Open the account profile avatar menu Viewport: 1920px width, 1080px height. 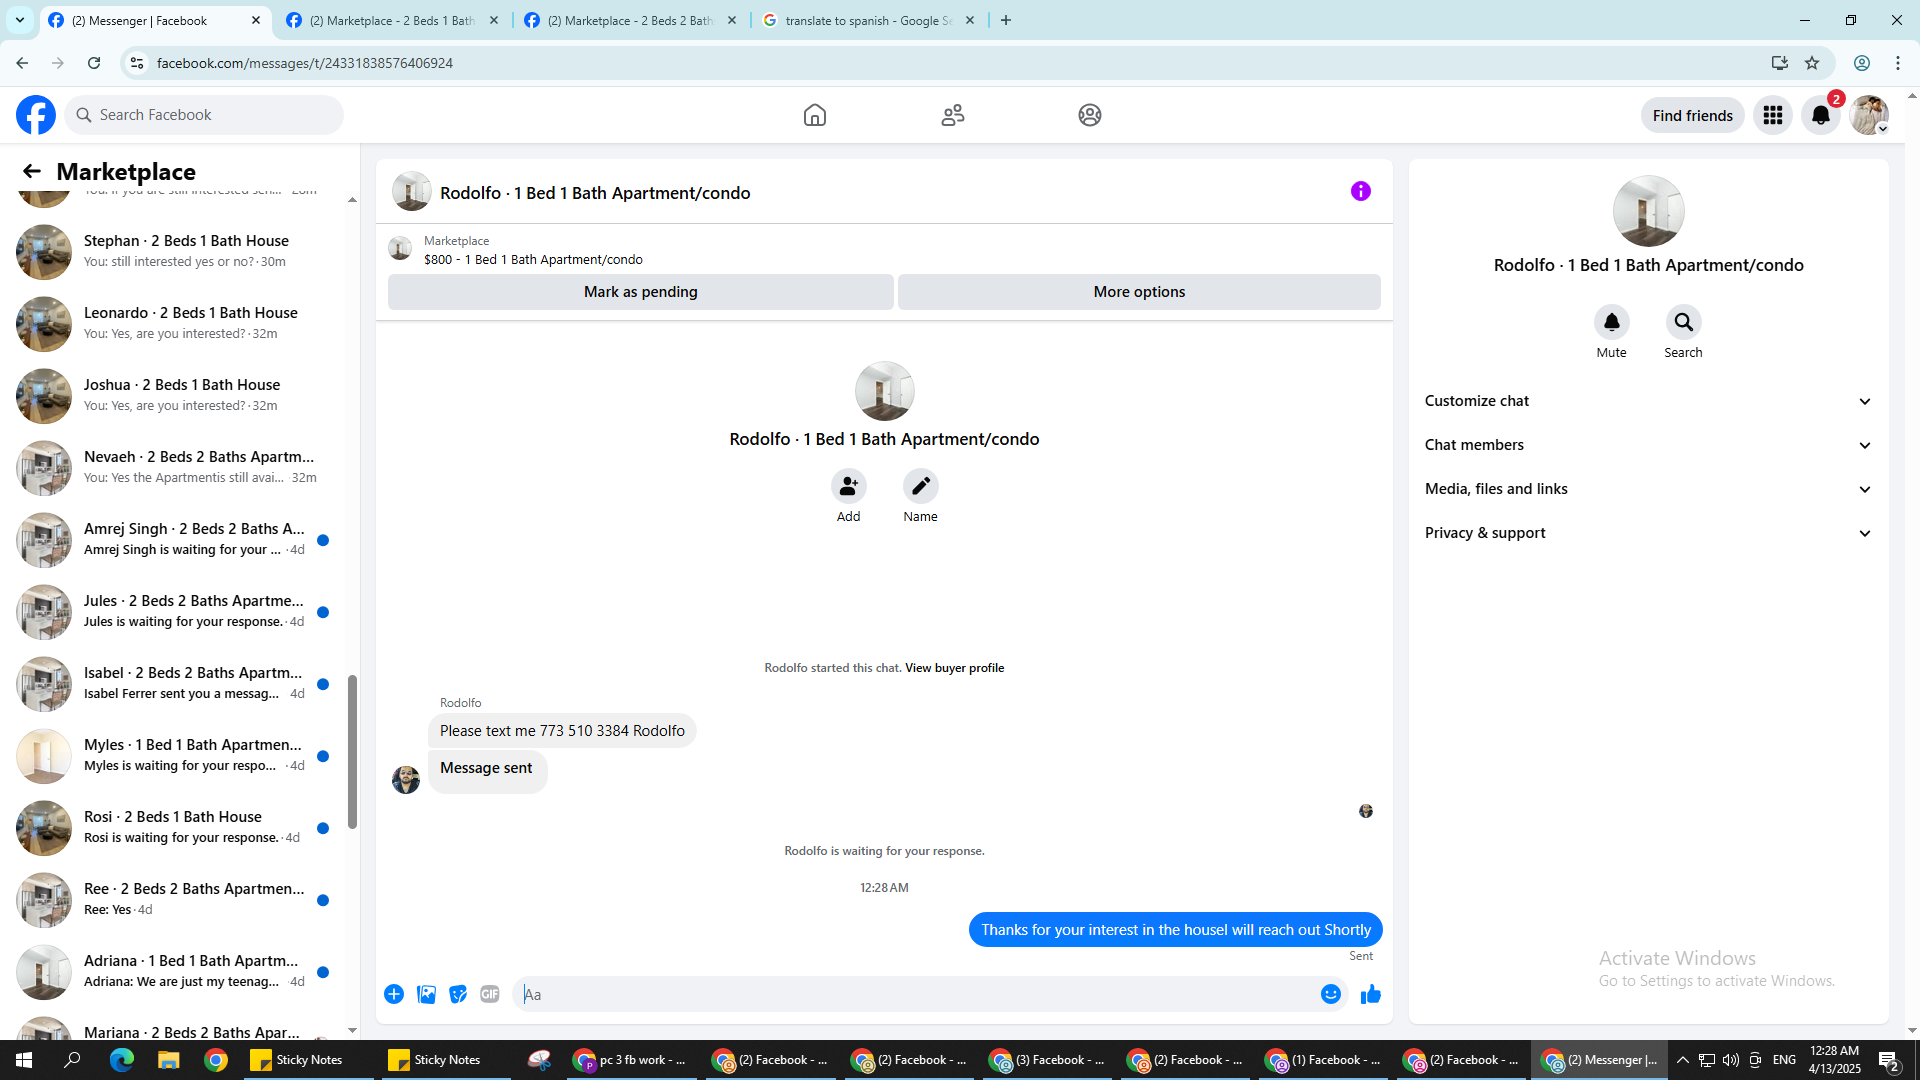(1869, 115)
